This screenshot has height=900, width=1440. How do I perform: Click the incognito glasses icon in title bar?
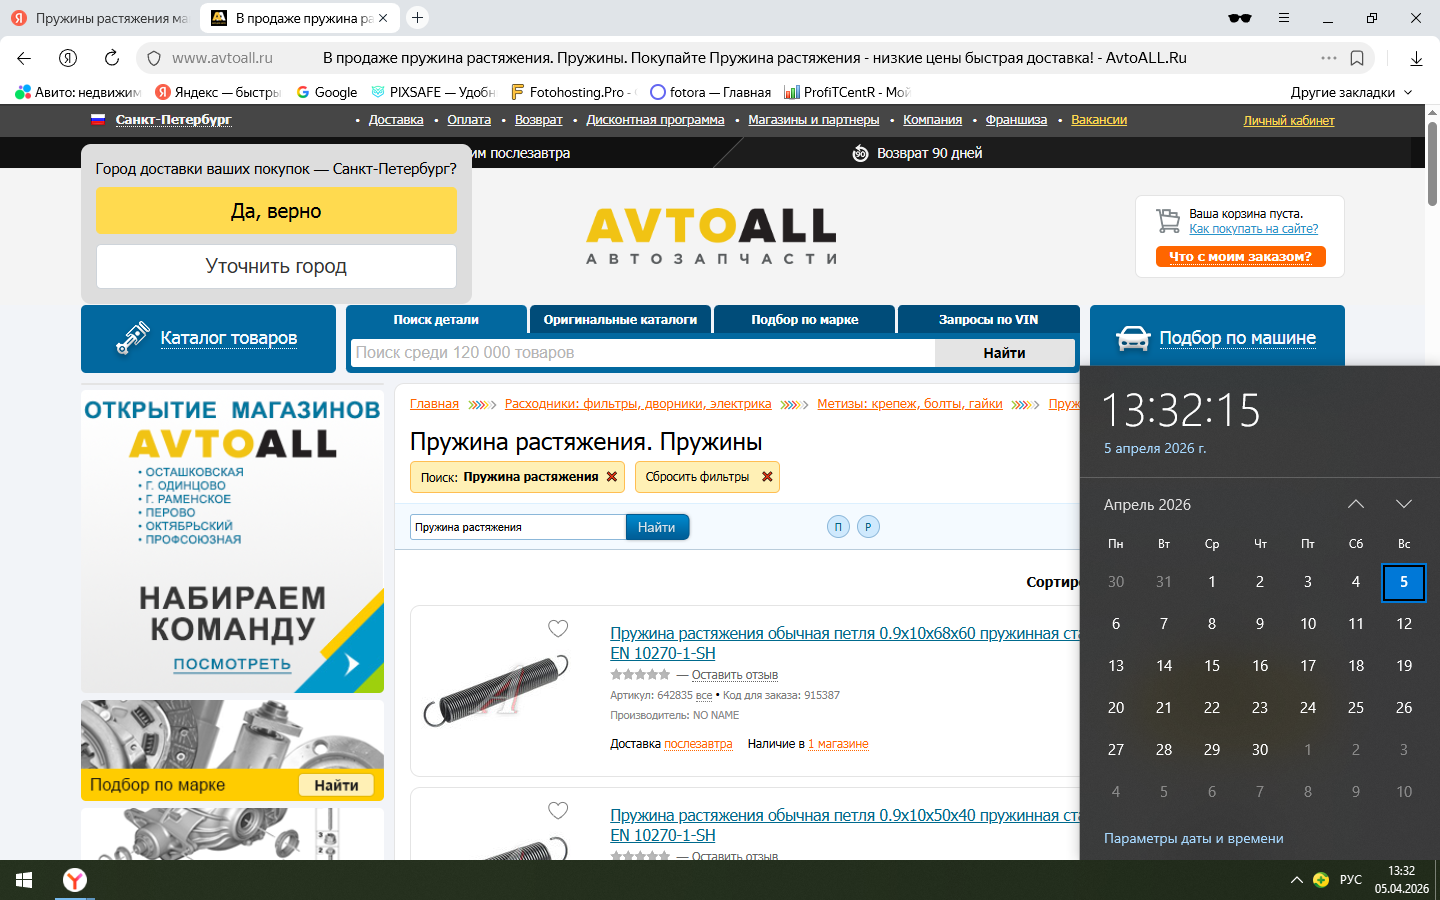(x=1240, y=18)
